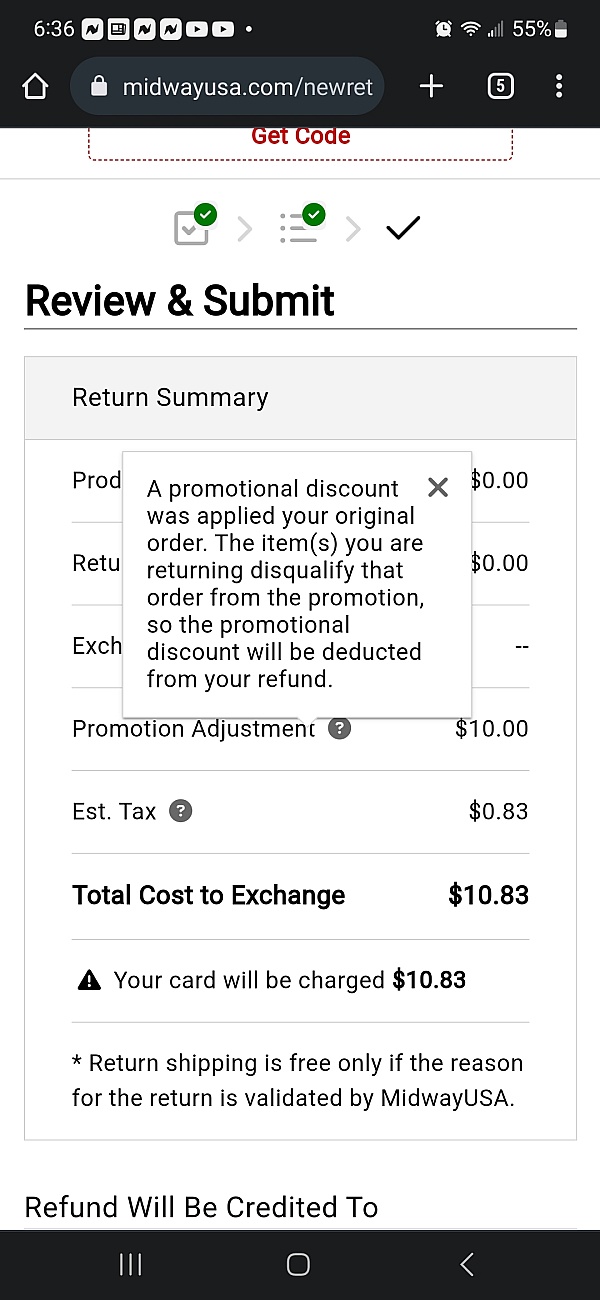
Task: Open a new tab with plus icon
Action: 431,87
